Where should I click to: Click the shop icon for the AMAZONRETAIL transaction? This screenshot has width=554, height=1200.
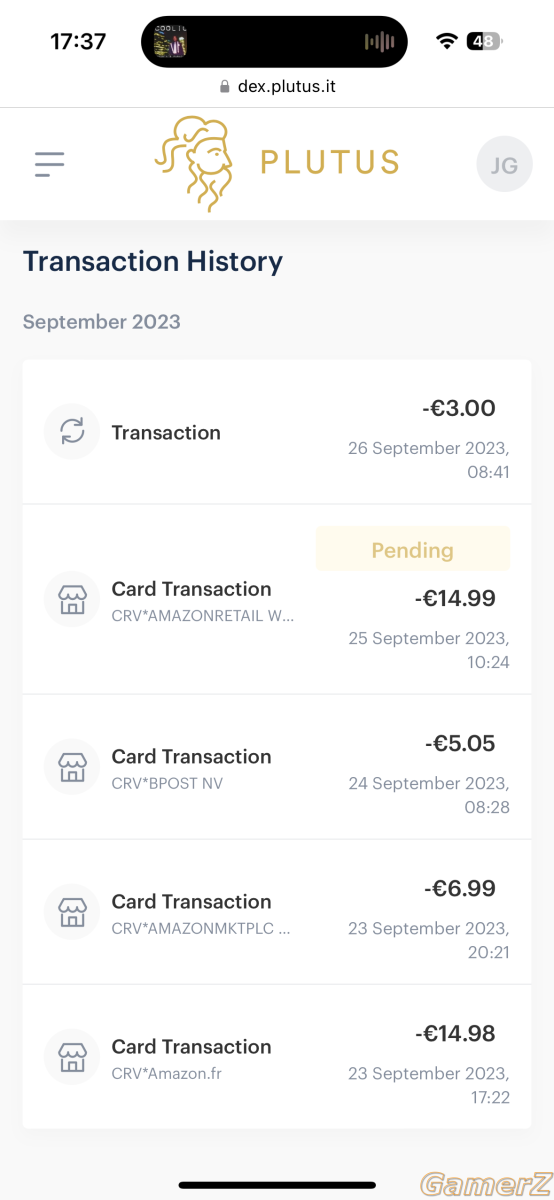point(72,600)
